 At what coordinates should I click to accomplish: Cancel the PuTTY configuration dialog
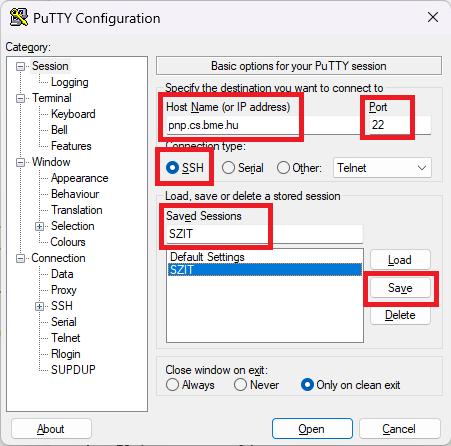pos(399,429)
